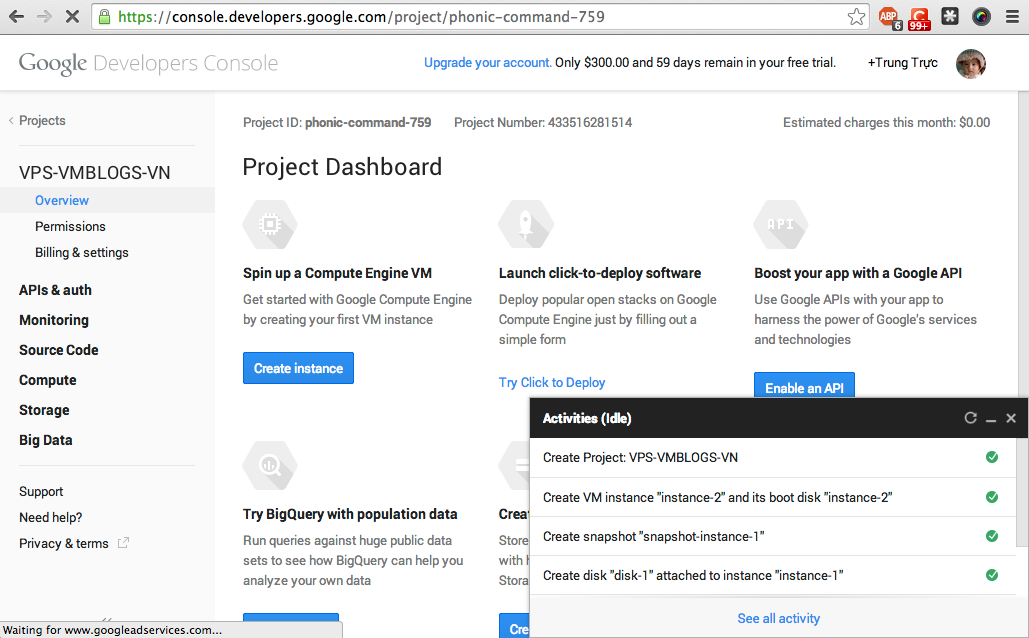Click the browser bookmark star icon
The height and width of the screenshot is (638, 1029).
click(856, 17)
